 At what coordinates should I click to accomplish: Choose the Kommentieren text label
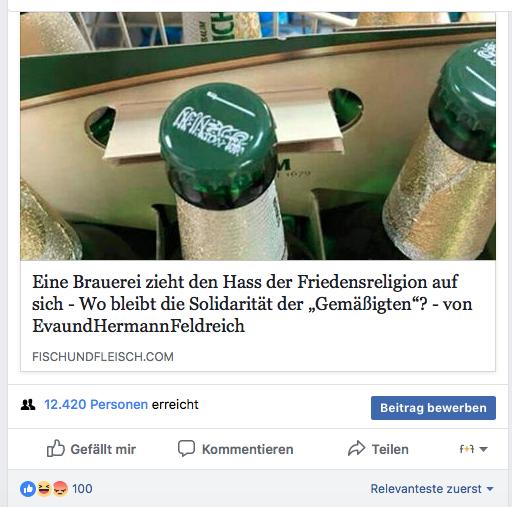[x=248, y=449]
